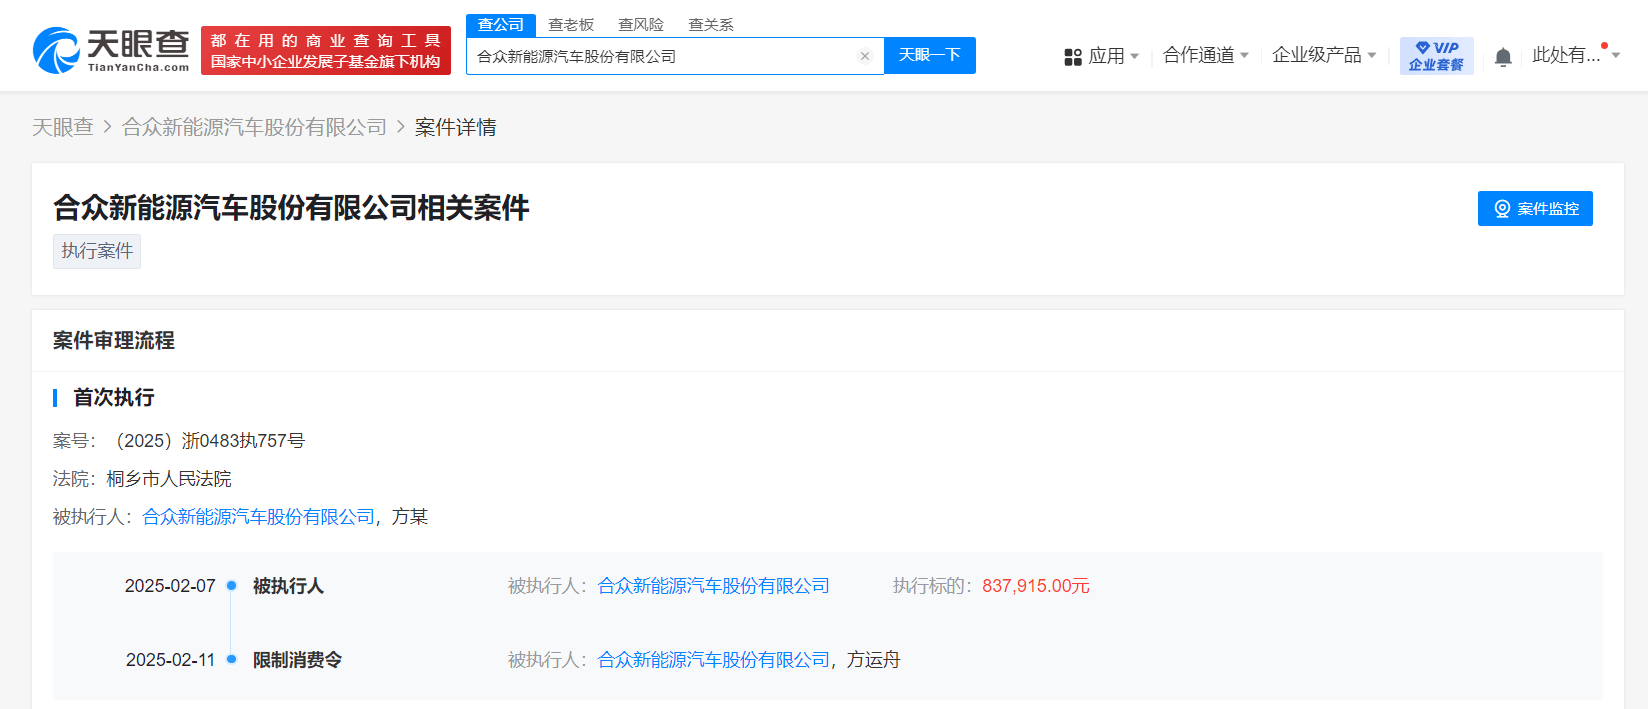Open the VIP 企业套餐 badge

[1437, 56]
